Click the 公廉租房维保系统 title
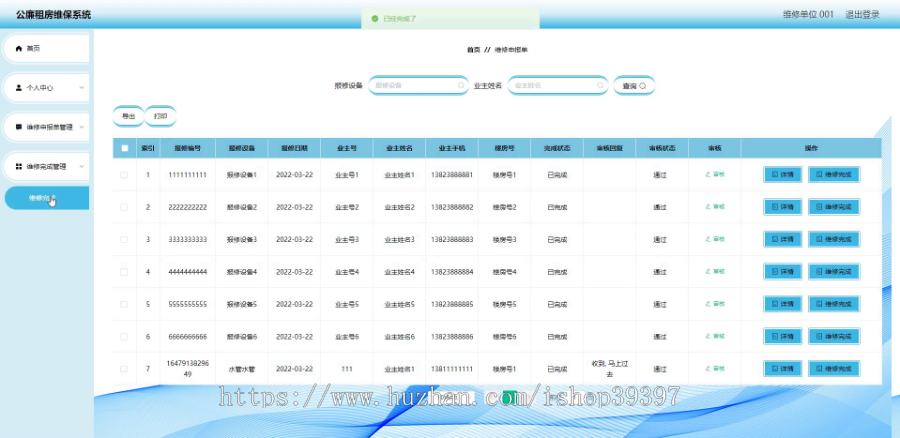The image size is (900, 438). pyautogui.click(x=53, y=15)
